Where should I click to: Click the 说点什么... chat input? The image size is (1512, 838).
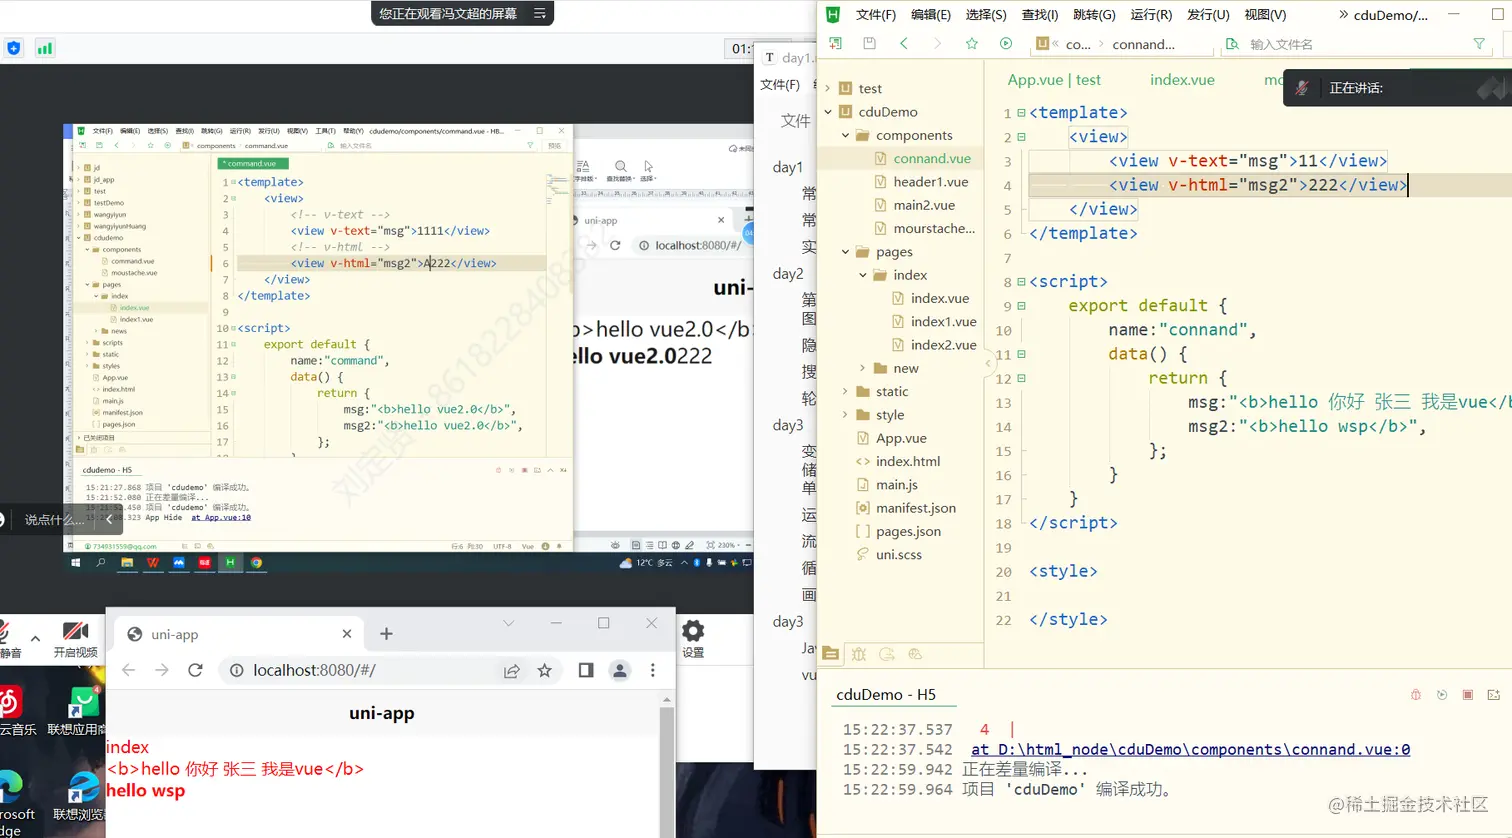pyautogui.click(x=54, y=520)
